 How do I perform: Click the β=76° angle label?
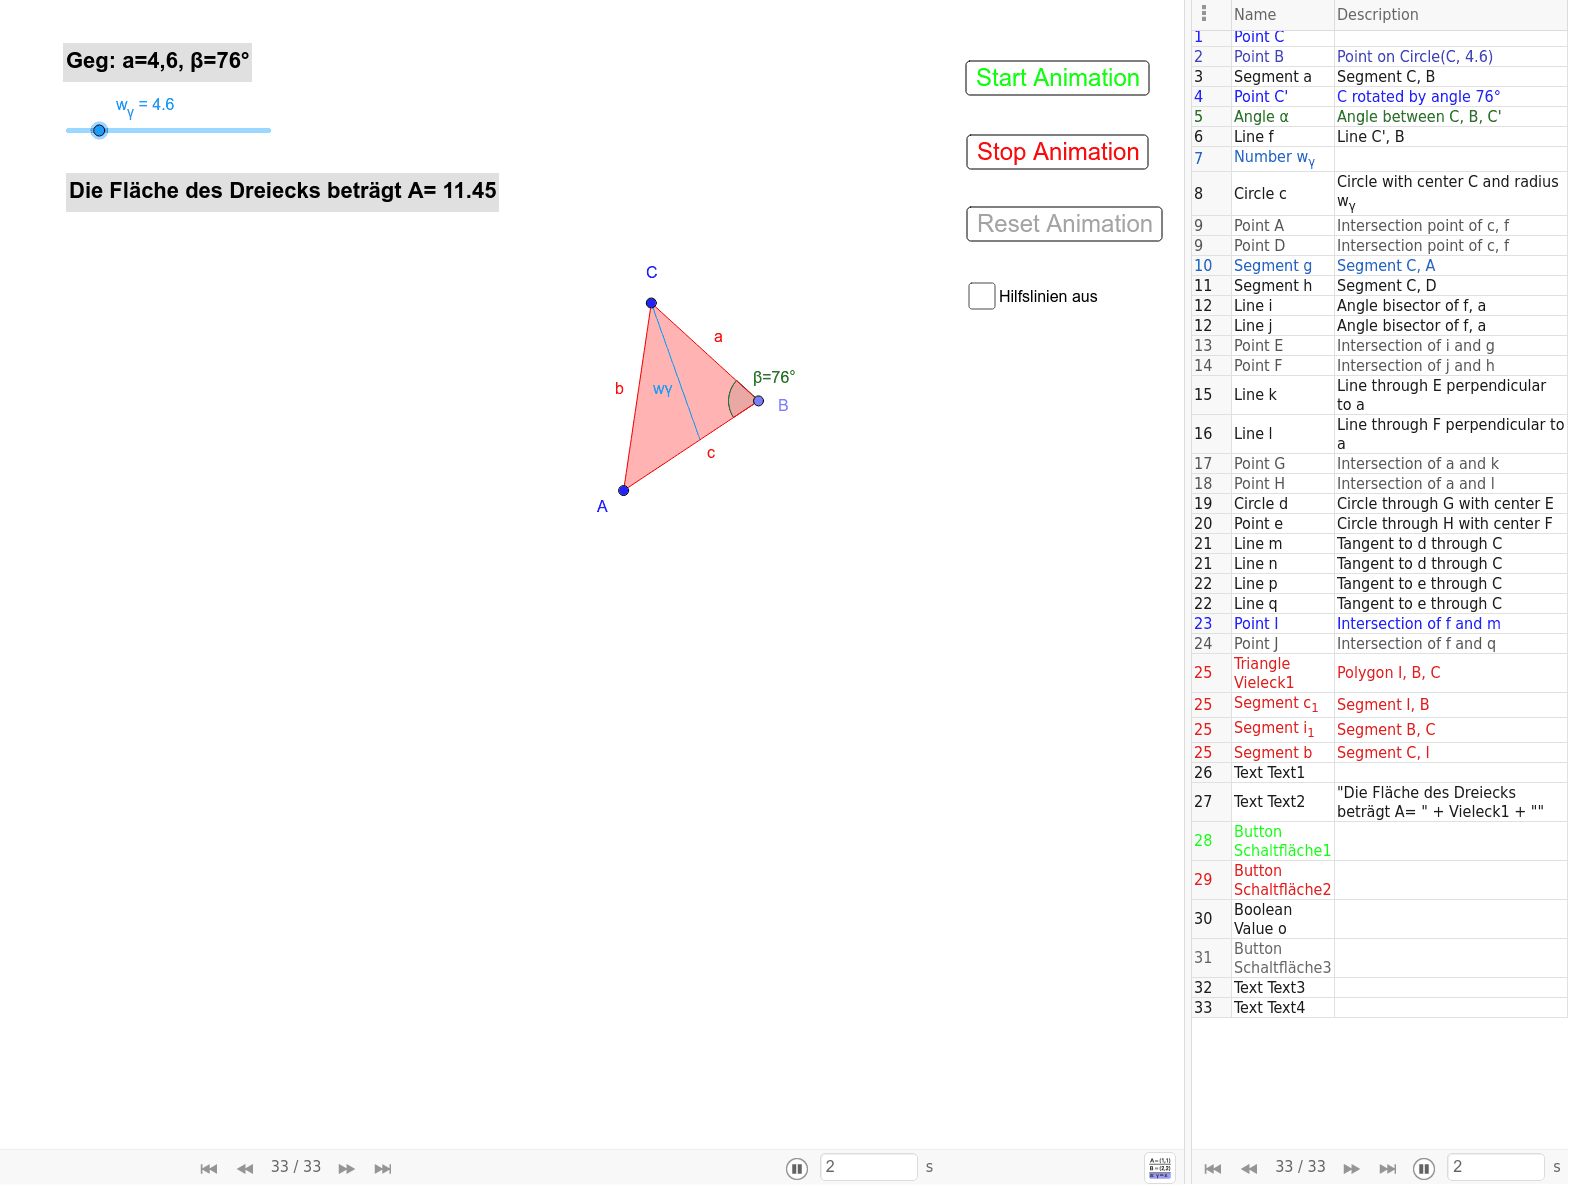(774, 377)
